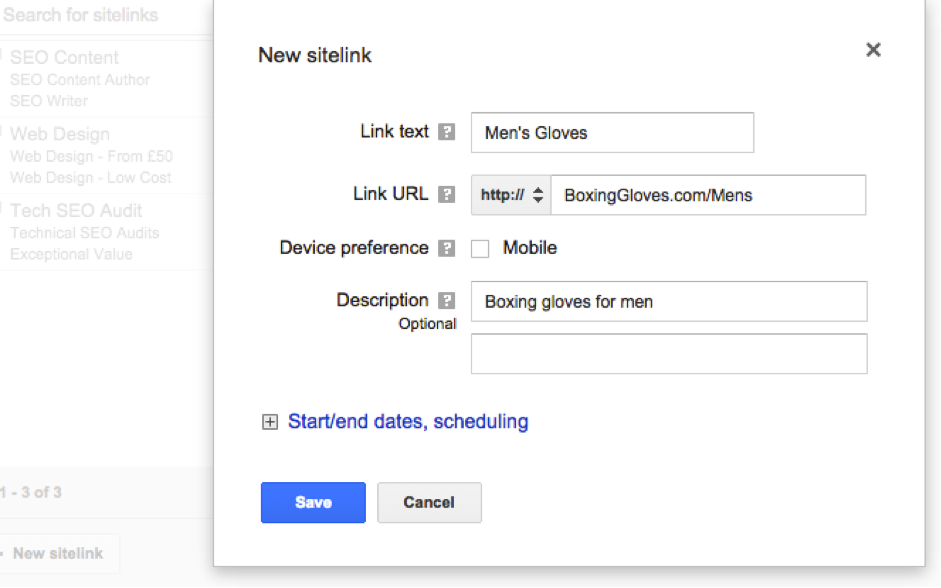
Task: Open the http:// protocol dropdown
Action: tap(511, 195)
